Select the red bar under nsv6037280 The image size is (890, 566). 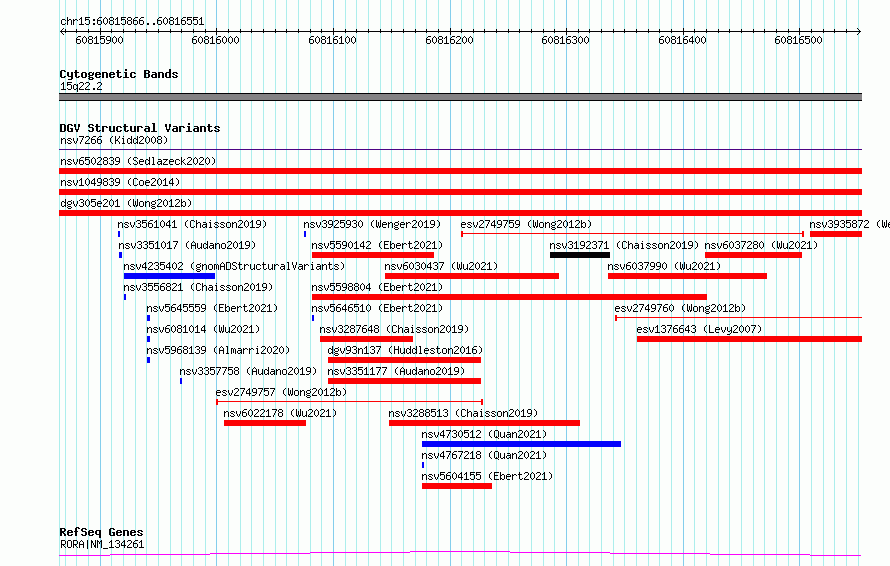point(753,255)
